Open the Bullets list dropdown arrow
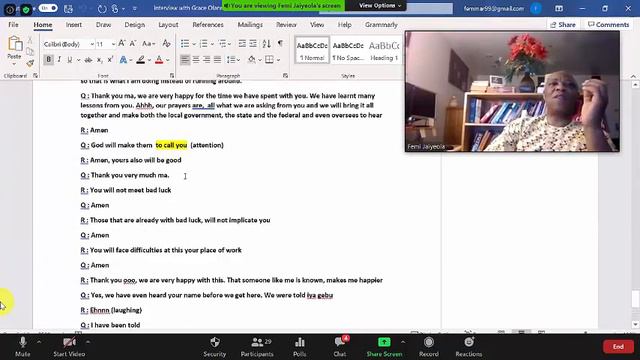This screenshot has width=640, height=360. pos(194,44)
